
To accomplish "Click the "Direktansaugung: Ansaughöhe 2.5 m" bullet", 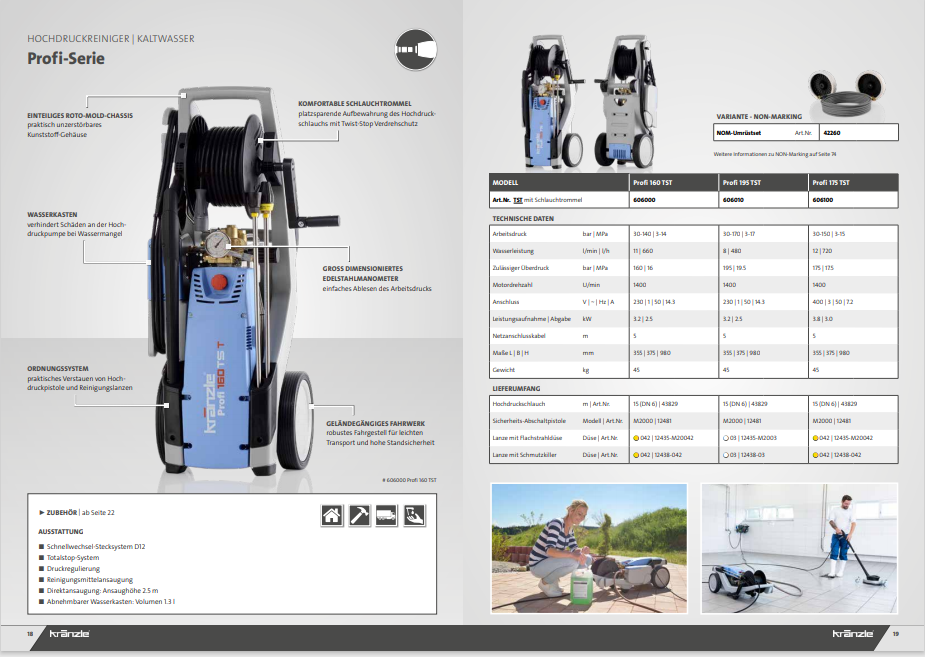I will 99,590.
